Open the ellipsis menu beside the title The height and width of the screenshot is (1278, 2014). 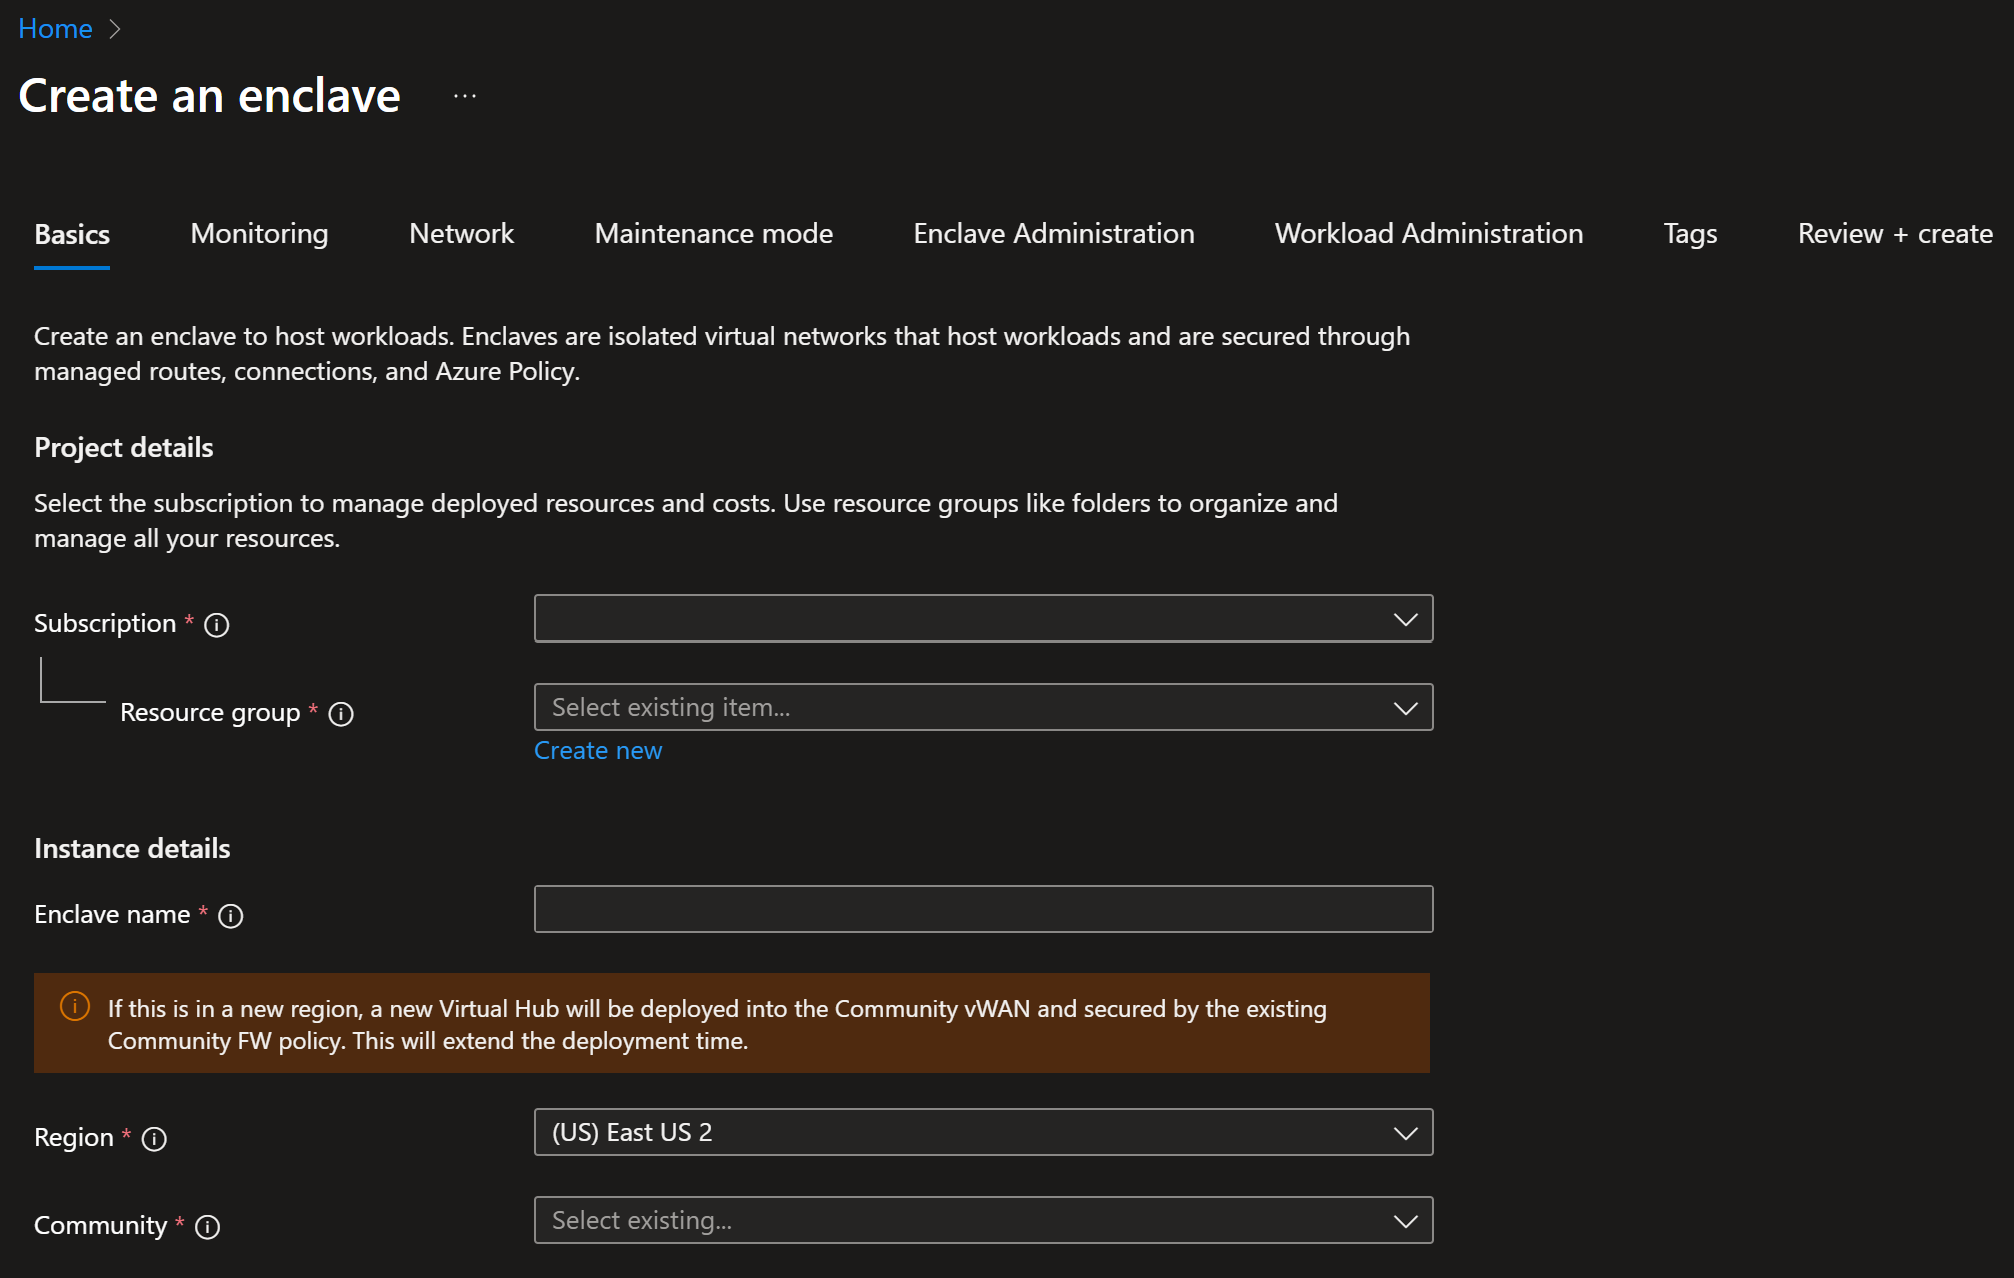click(x=465, y=96)
